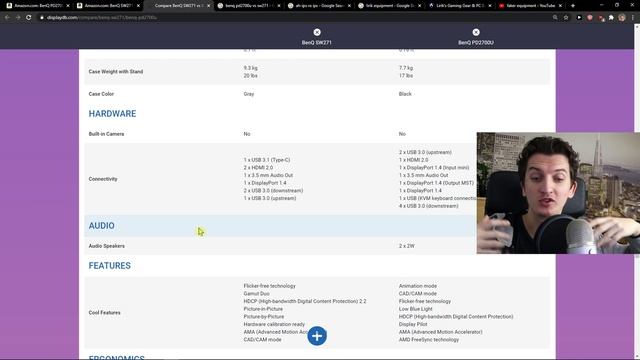The image size is (640, 360).
Task: Click the blue plus add-display button
Action: coord(317,336)
